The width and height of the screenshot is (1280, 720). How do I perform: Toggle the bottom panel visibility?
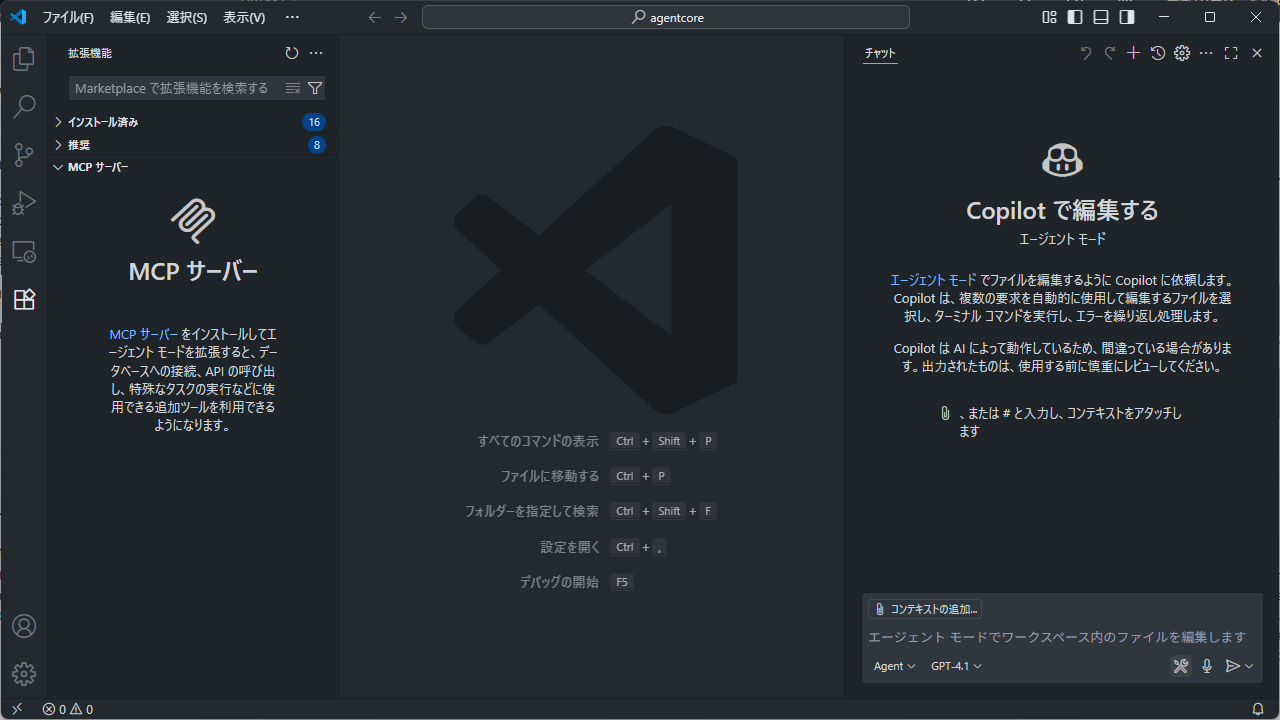tap(1101, 17)
